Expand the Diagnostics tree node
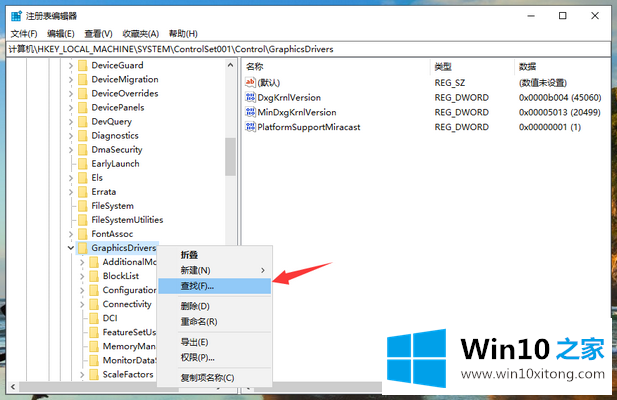This screenshot has height=400, width=617. [70, 135]
